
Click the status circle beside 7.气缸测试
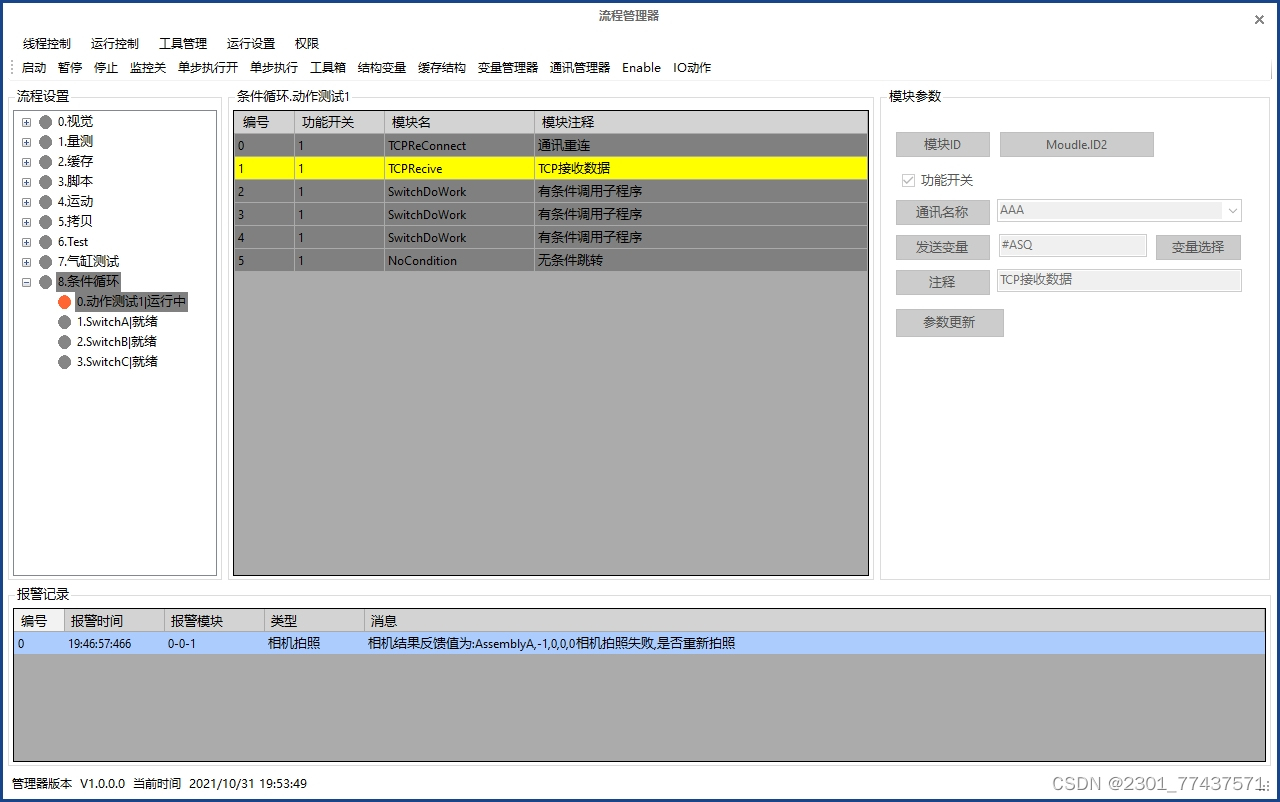point(45,262)
